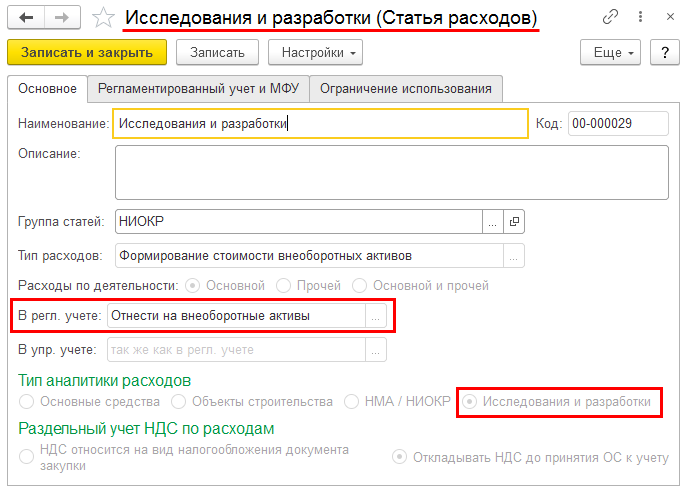Open the vertical three-dot menu

pos(640,17)
